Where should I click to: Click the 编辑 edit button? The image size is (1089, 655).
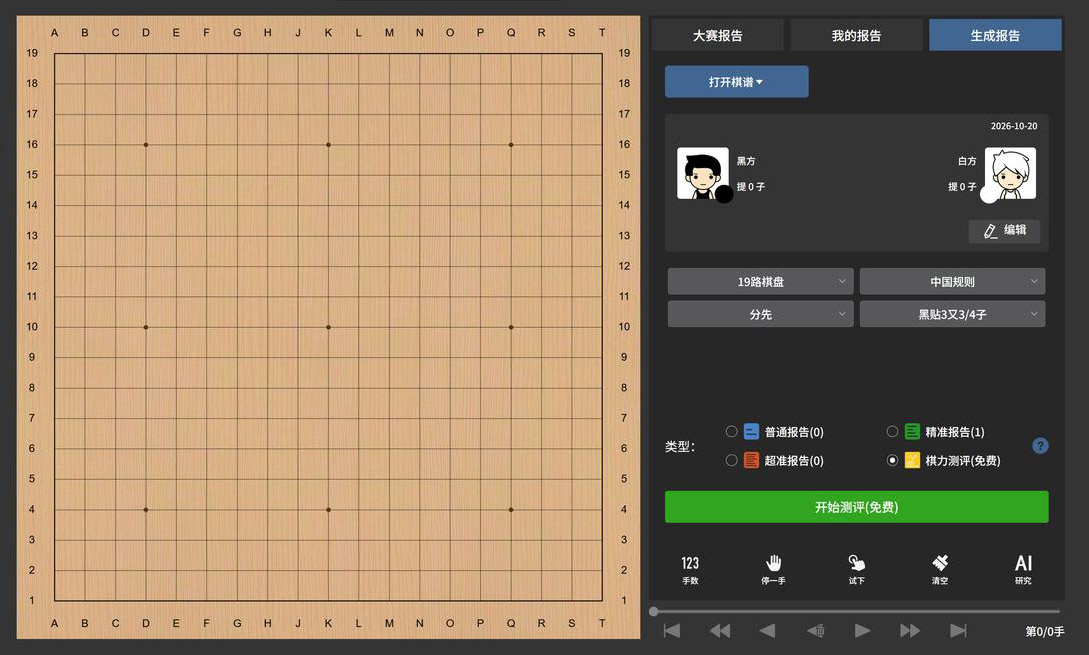pos(1004,231)
